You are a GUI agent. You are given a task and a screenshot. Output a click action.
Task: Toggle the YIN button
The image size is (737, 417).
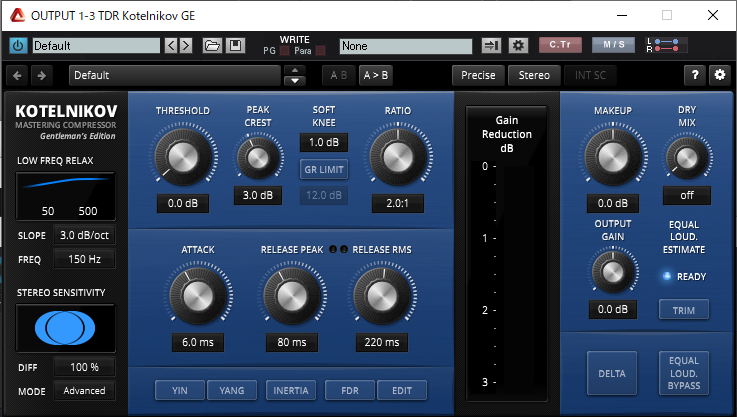pos(180,391)
